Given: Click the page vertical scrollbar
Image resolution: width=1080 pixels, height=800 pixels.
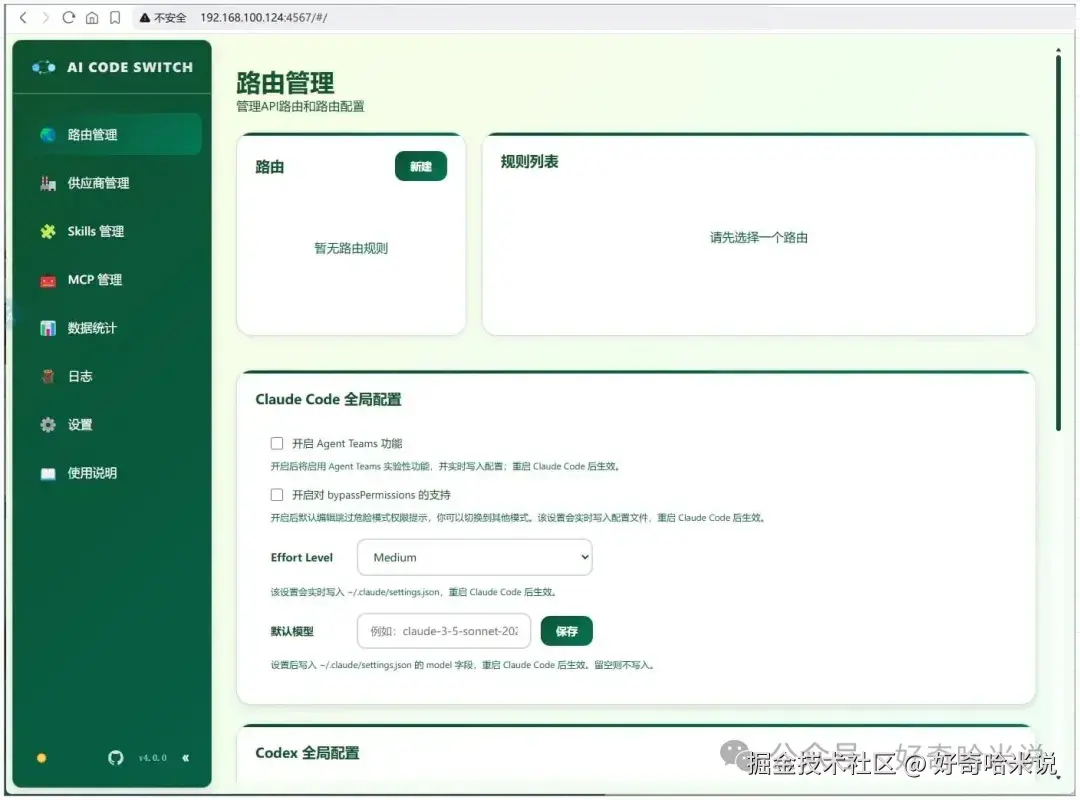Looking at the screenshot, I should [x=1059, y=241].
